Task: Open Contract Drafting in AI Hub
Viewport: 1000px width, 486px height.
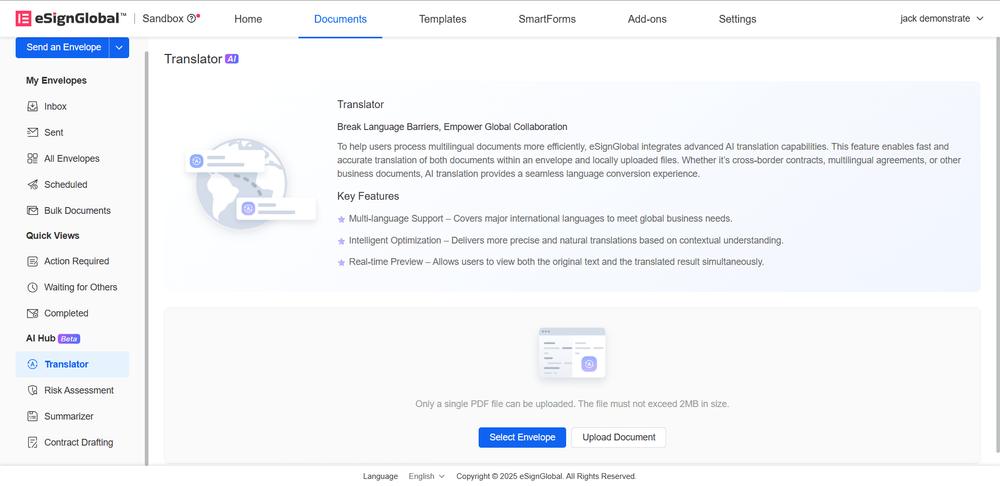Action: click(x=78, y=442)
